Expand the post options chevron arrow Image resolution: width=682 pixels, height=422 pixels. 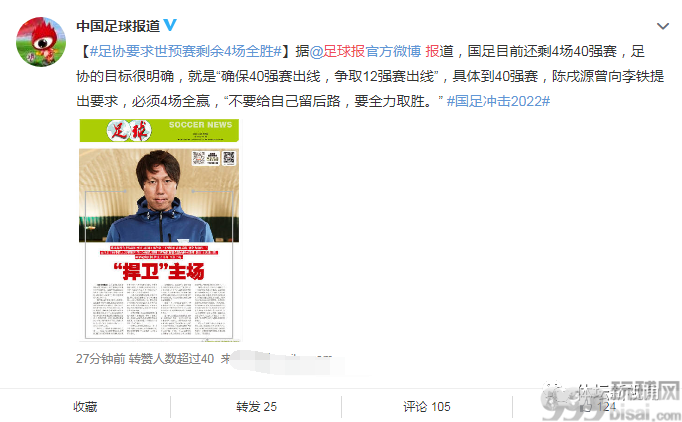pyautogui.click(x=662, y=27)
